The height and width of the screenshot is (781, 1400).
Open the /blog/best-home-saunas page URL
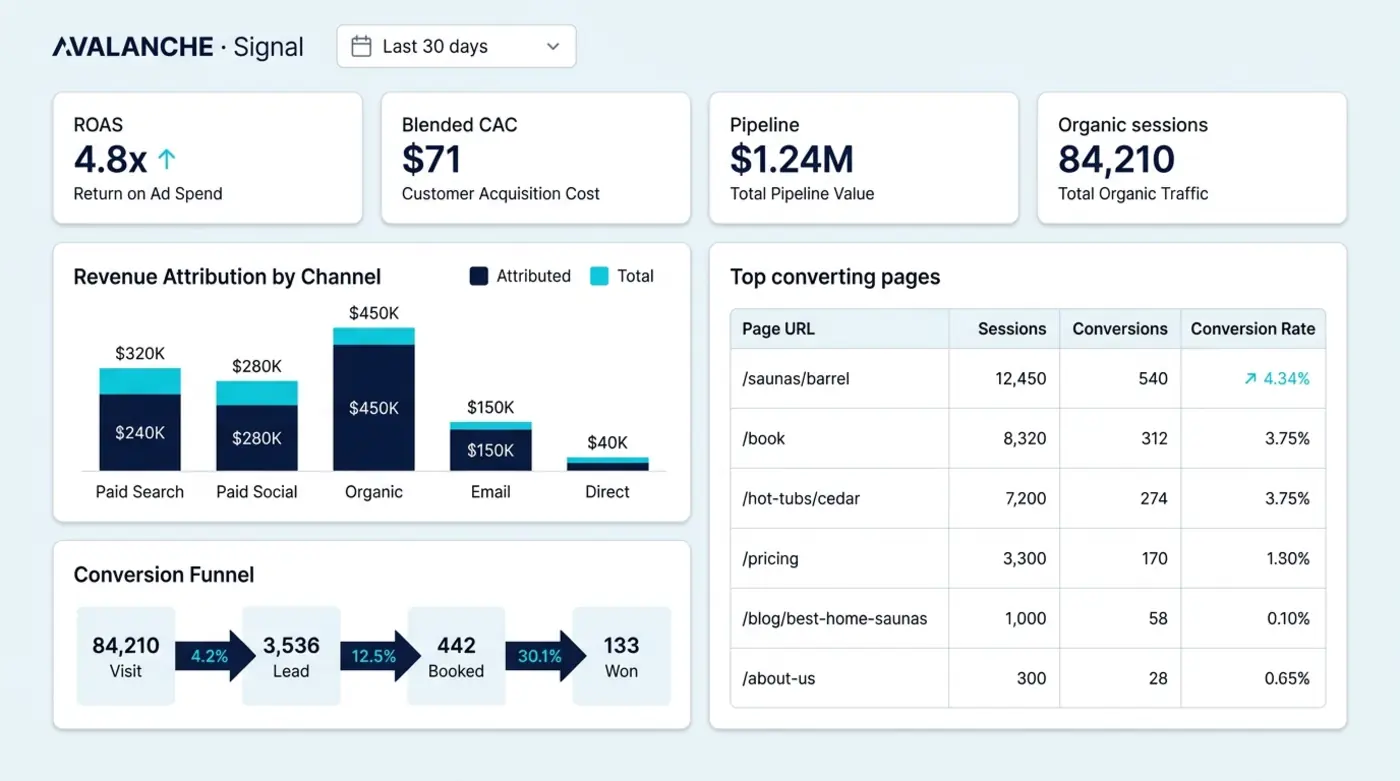(834, 618)
